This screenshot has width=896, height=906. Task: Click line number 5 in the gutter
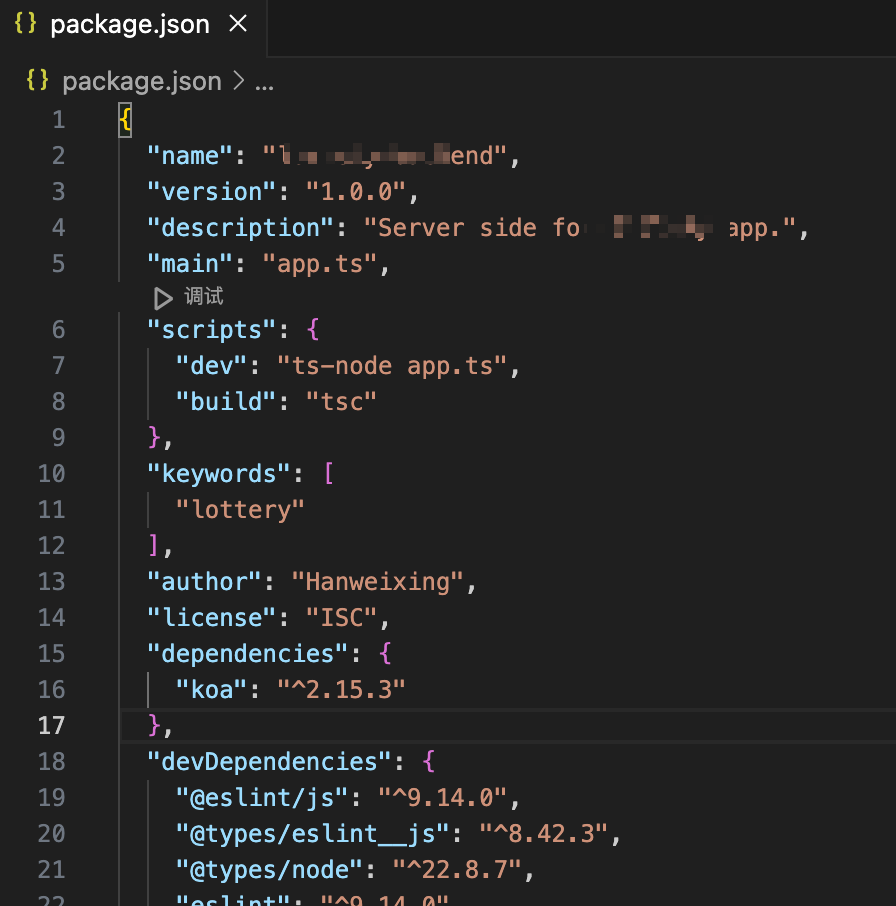tap(58, 263)
